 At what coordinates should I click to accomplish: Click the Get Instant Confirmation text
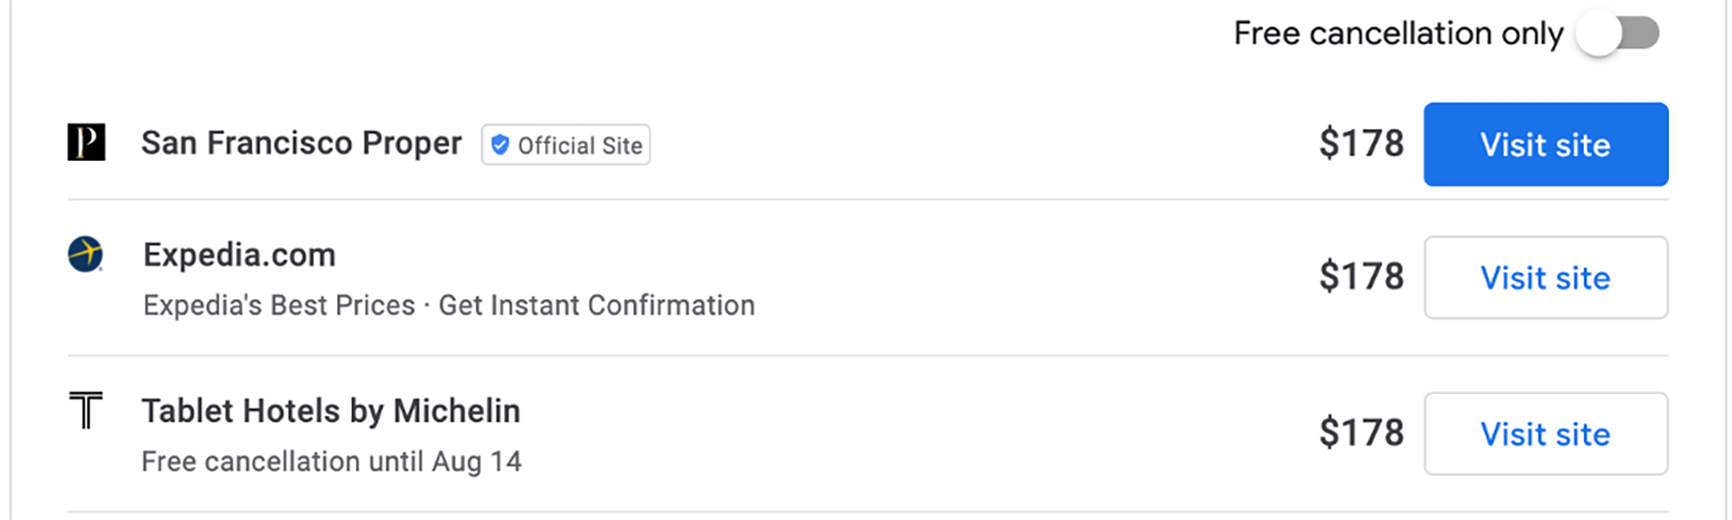pyautogui.click(x=596, y=305)
